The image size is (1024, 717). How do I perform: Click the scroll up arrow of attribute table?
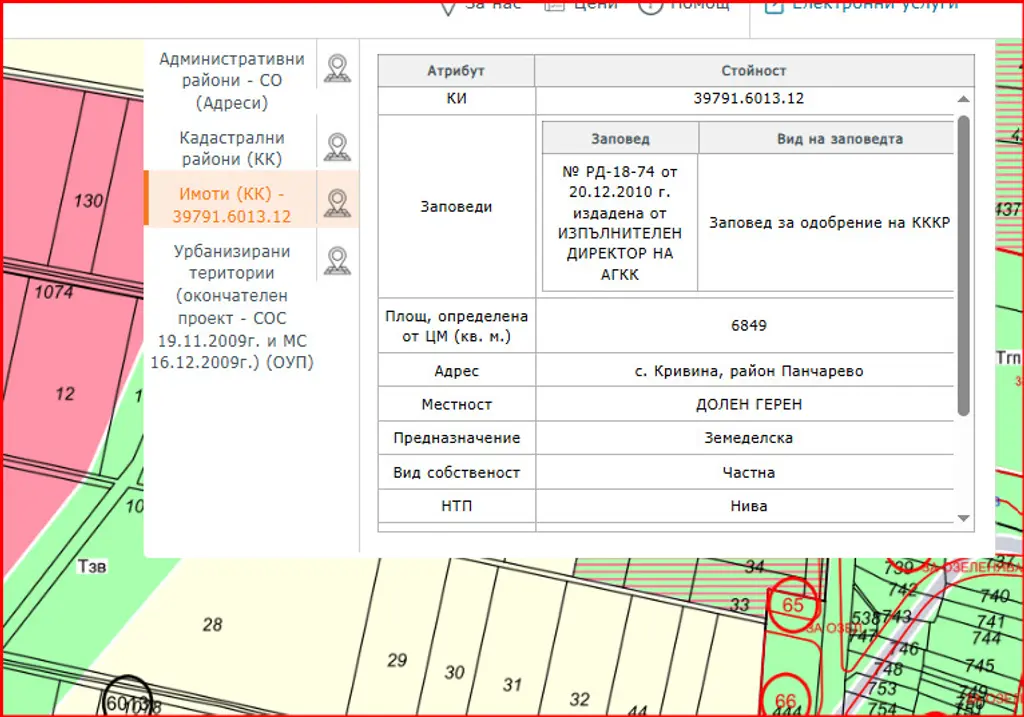(x=963, y=99)
